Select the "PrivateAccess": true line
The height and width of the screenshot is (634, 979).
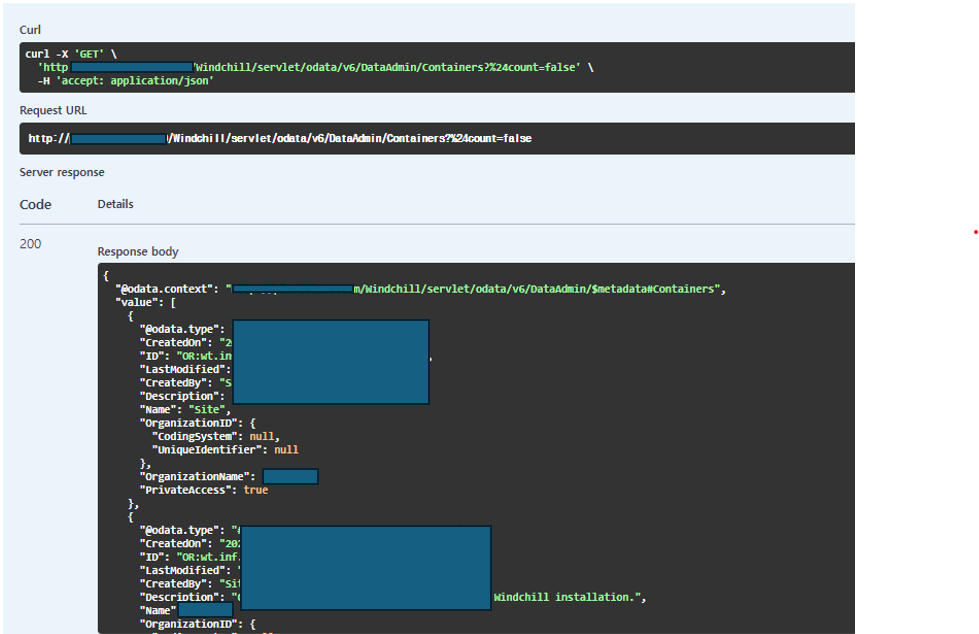[x=204, y=490]
